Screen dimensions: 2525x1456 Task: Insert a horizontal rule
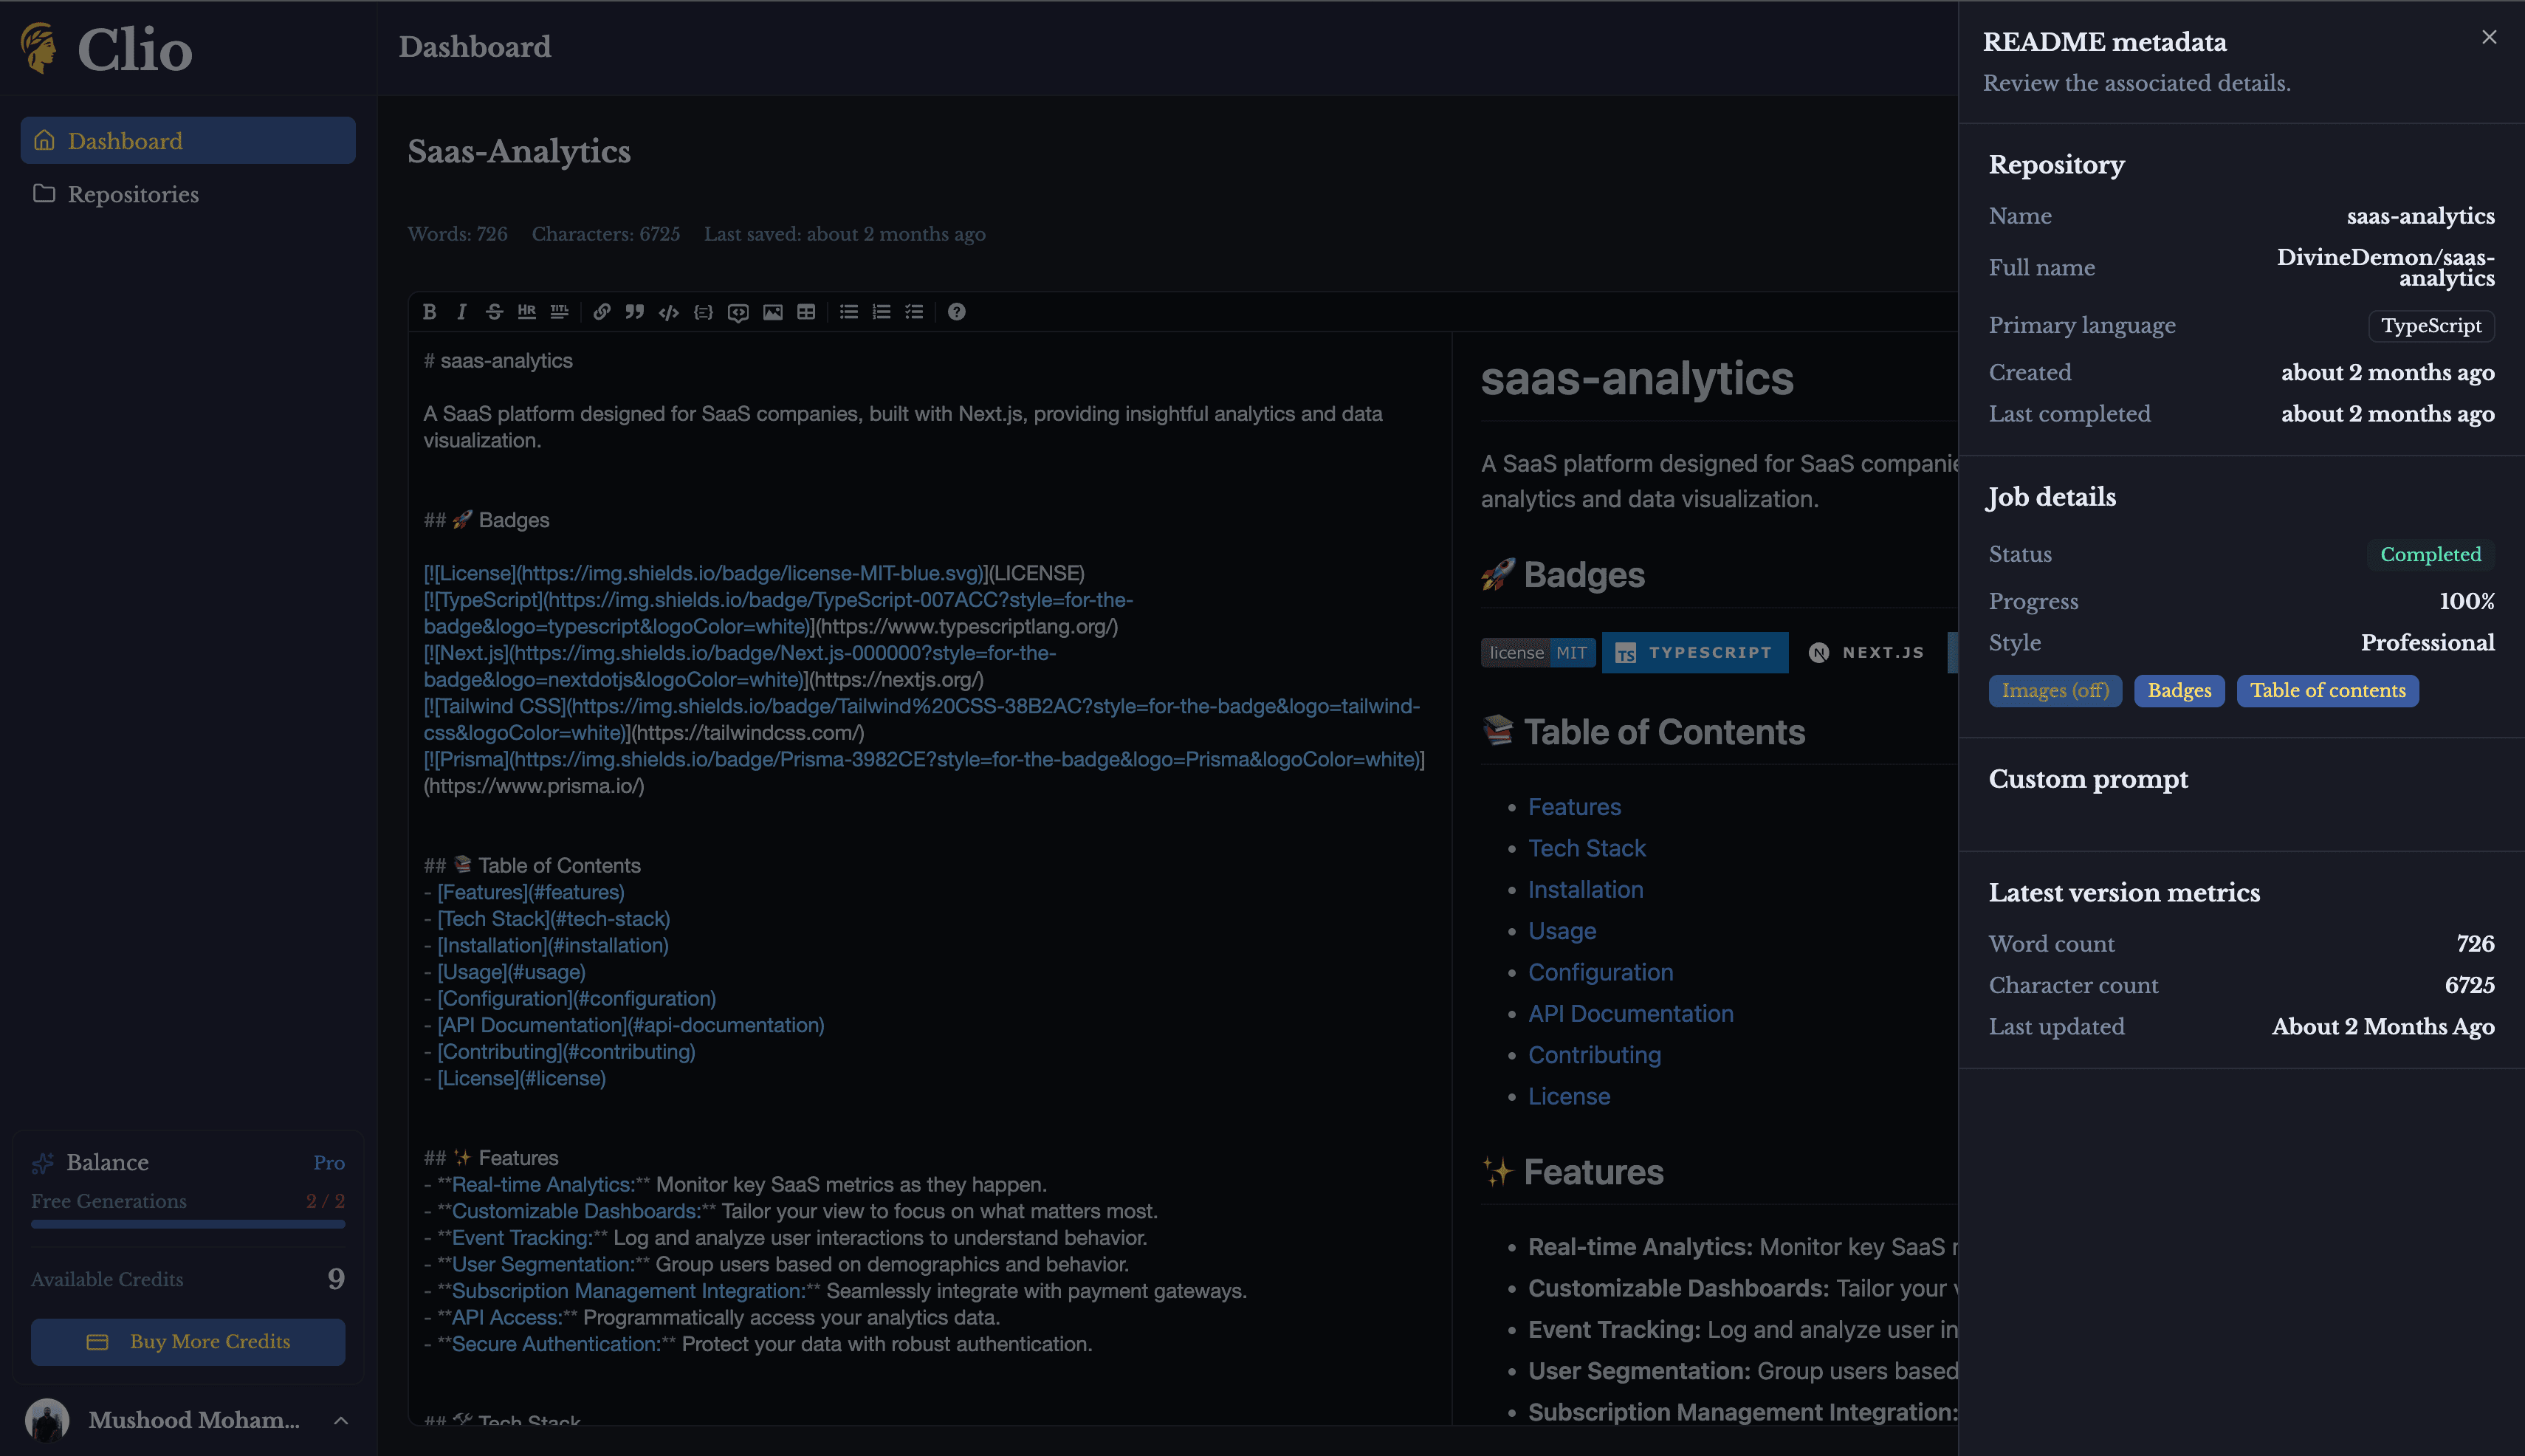pyautogui.click(x=527, y=312)
